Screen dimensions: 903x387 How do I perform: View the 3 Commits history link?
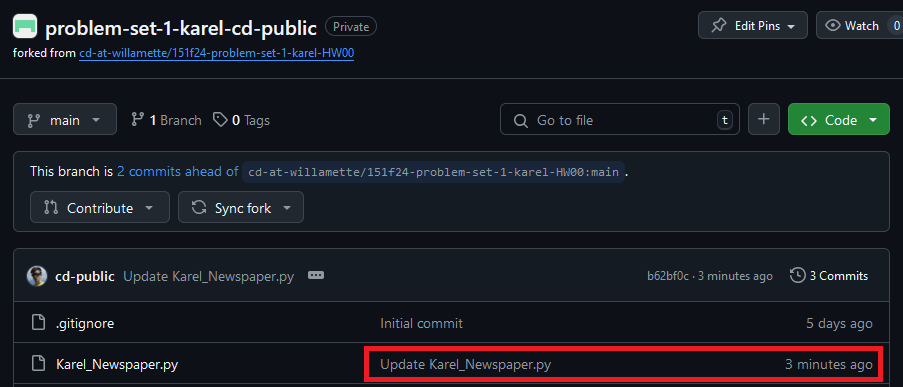(x=829, y=276)
